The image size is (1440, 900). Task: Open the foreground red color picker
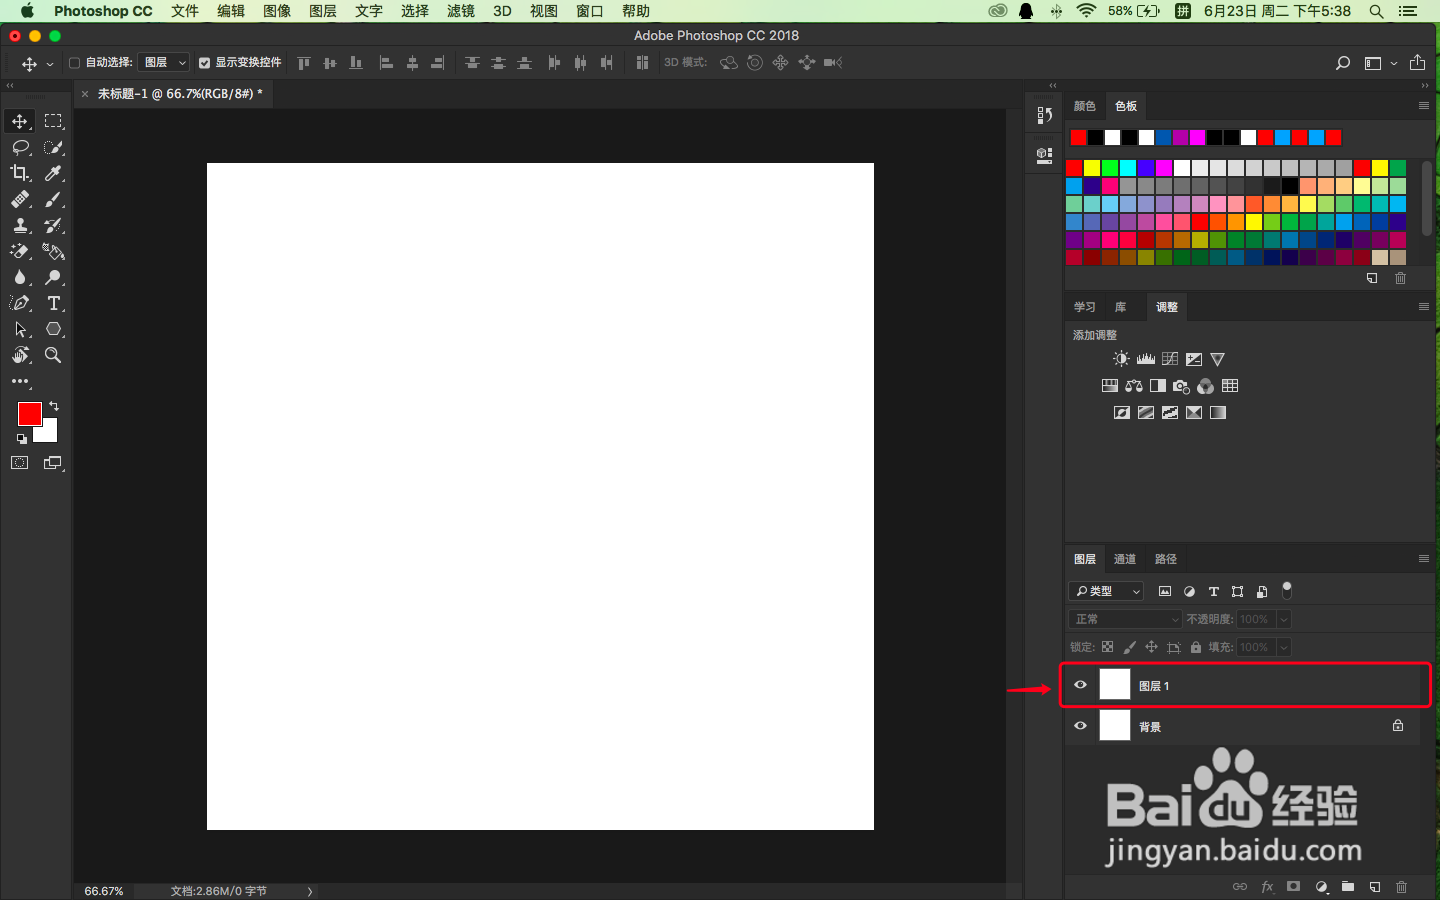pos(29,413)
